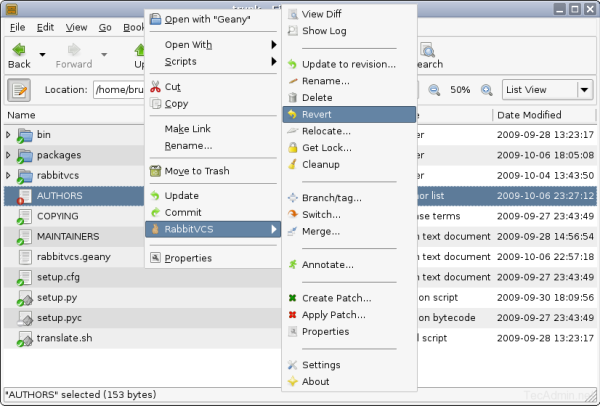
Task: Click the zoom in magnifier icon
Action: coord(486,89)
